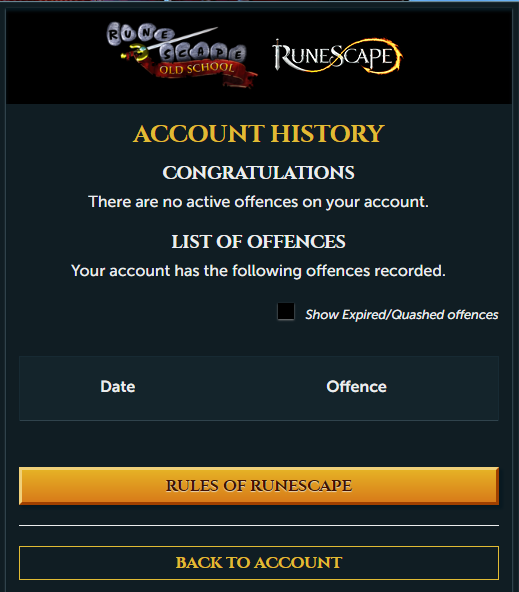Click the sword in the Old School logo
The image size is (519, 592).
pos(170,44)
